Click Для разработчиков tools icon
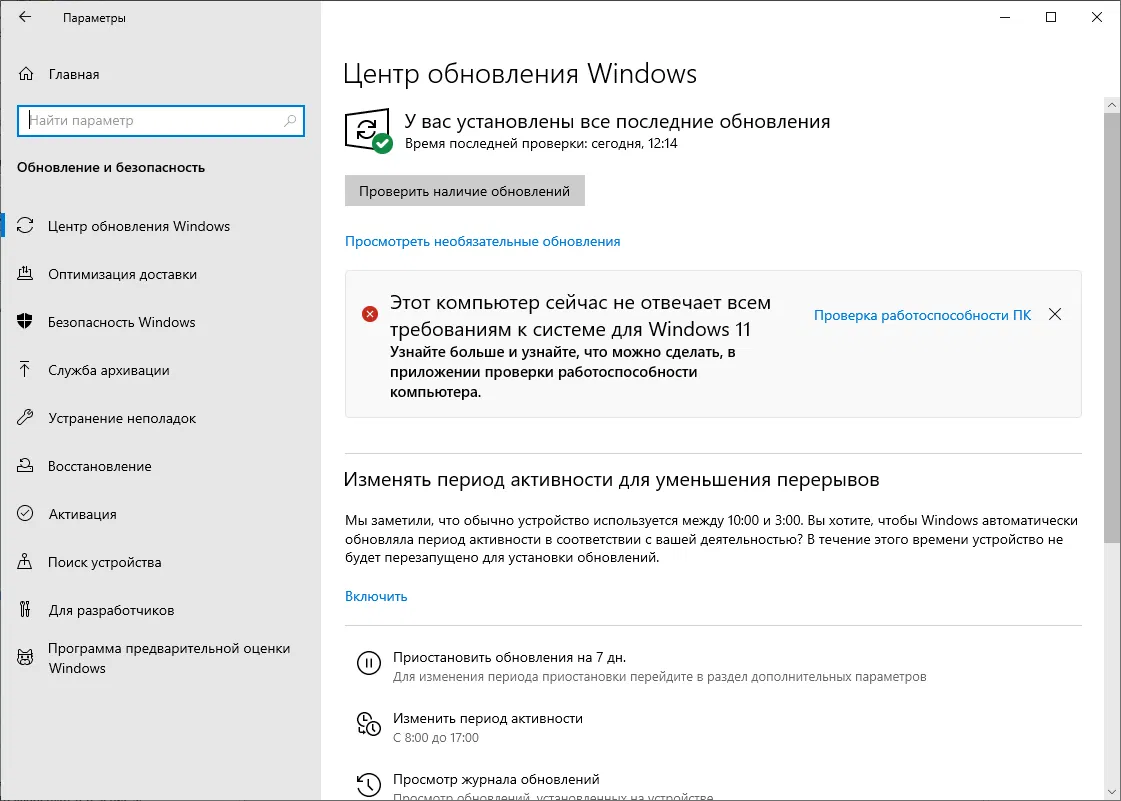The image size is (1121, 801). 25,609
